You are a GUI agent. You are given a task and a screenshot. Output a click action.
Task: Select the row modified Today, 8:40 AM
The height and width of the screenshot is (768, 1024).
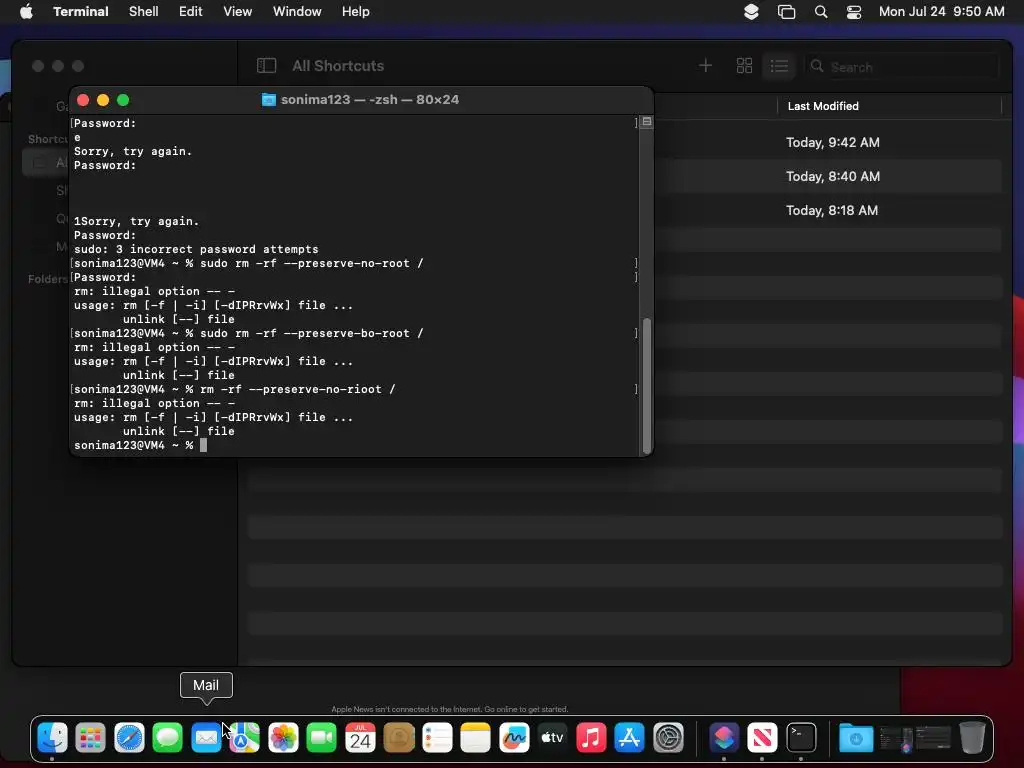pos(833,176)
